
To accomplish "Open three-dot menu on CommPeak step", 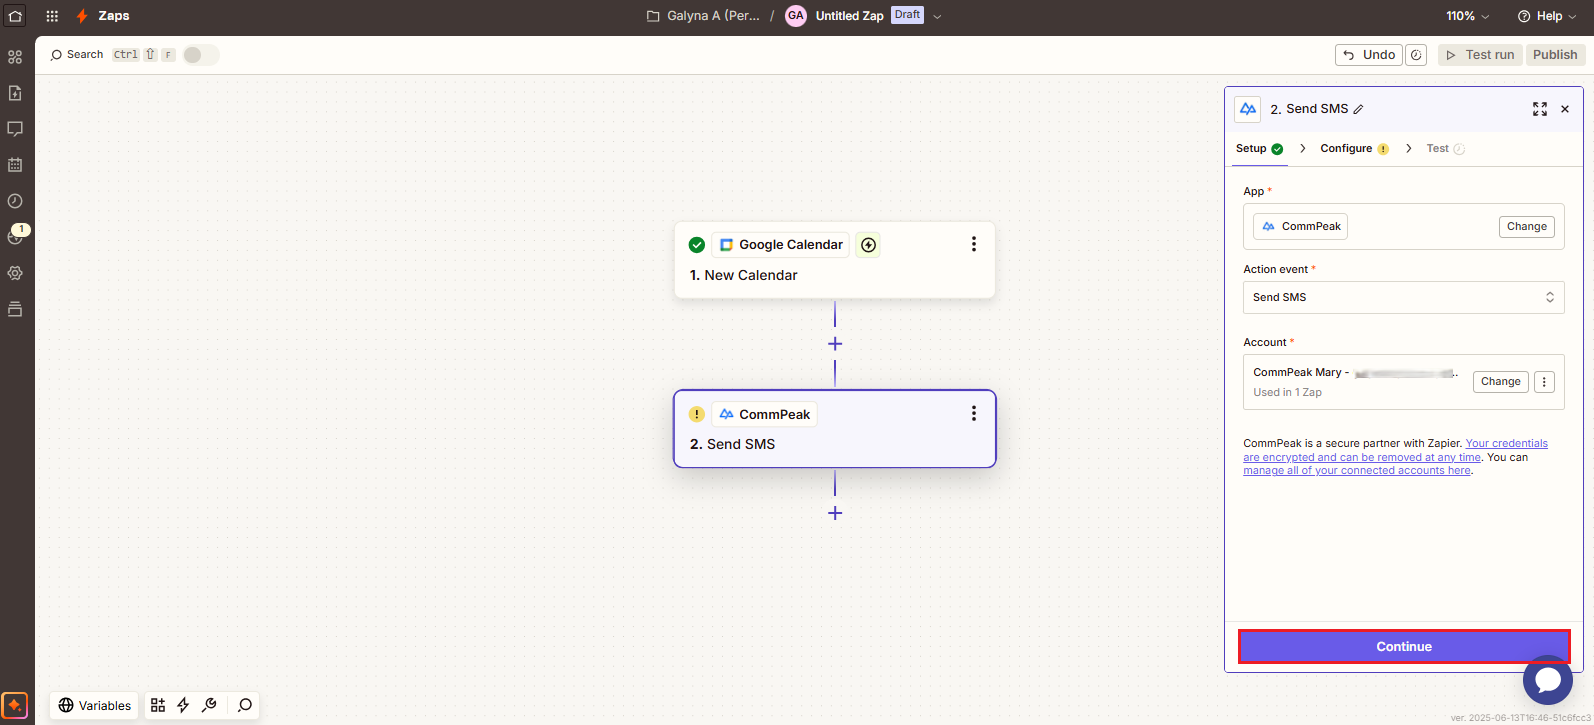I will [974, 414].
